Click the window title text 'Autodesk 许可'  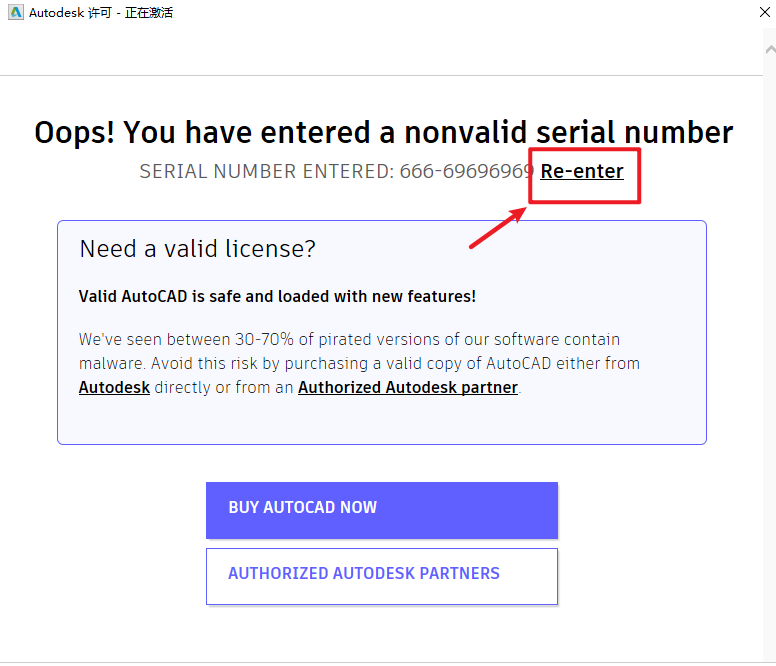point(65,13)
